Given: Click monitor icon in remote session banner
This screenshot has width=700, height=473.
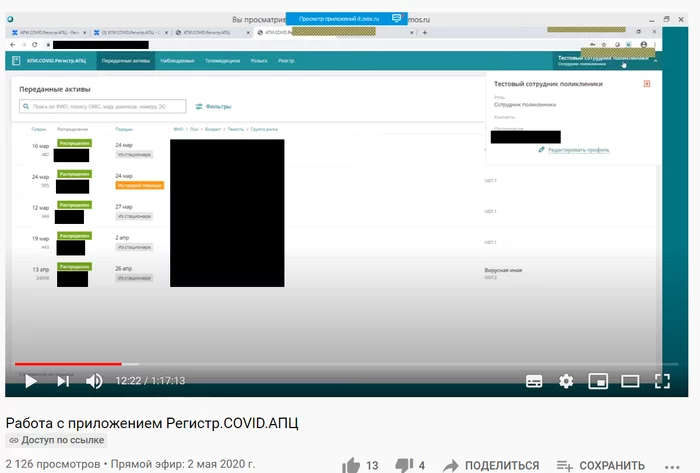Looking at the screenshot, I should click(x=396, y=18).
